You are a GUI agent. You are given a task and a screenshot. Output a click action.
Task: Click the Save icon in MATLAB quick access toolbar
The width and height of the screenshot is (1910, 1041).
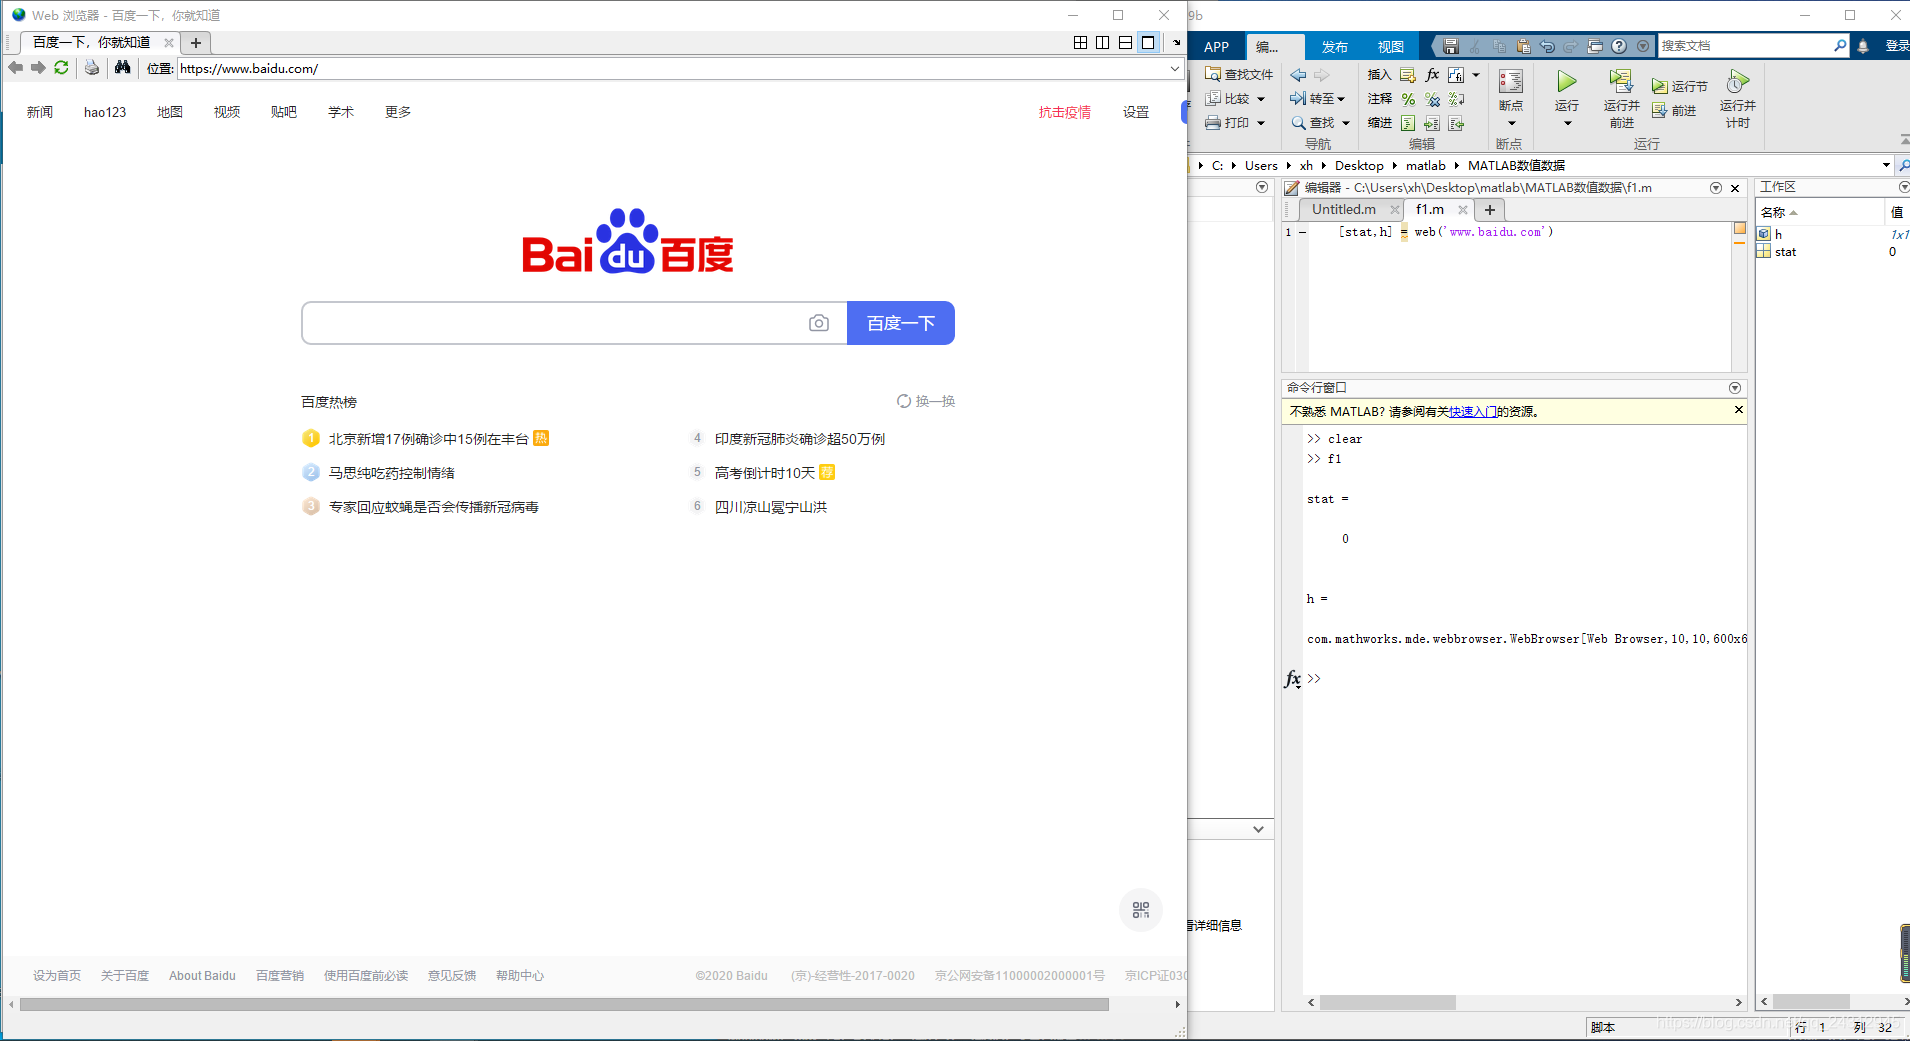click(x=1449, y=45)
